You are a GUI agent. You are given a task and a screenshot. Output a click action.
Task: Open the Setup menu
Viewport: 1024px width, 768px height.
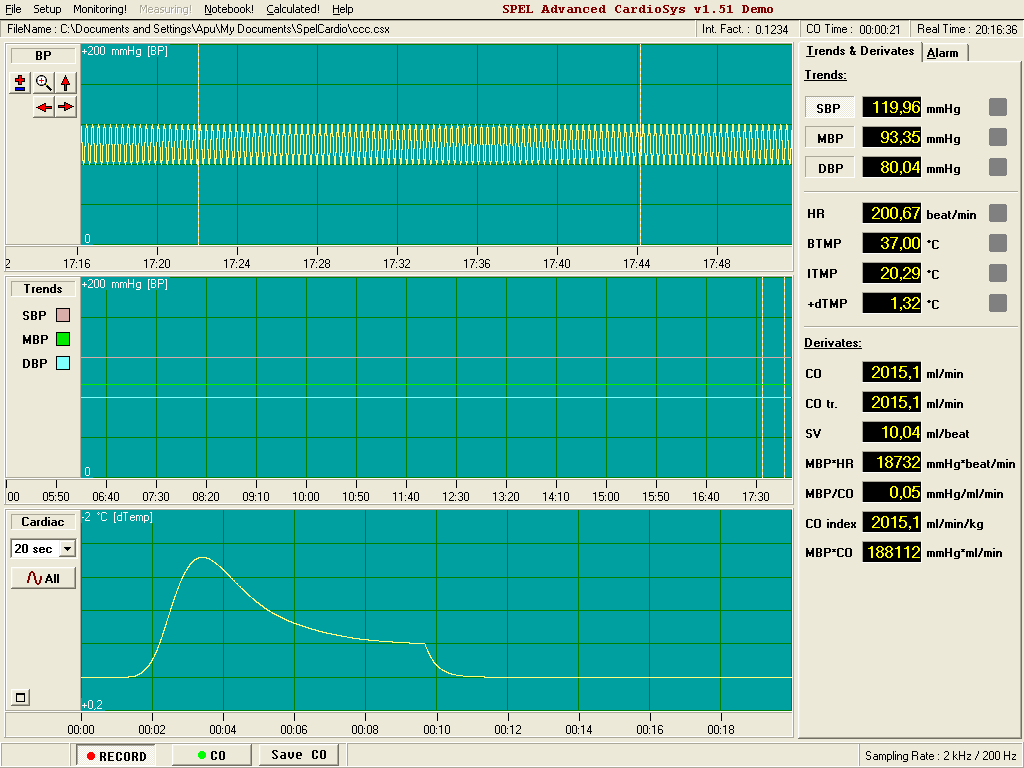tap(47, 9)
